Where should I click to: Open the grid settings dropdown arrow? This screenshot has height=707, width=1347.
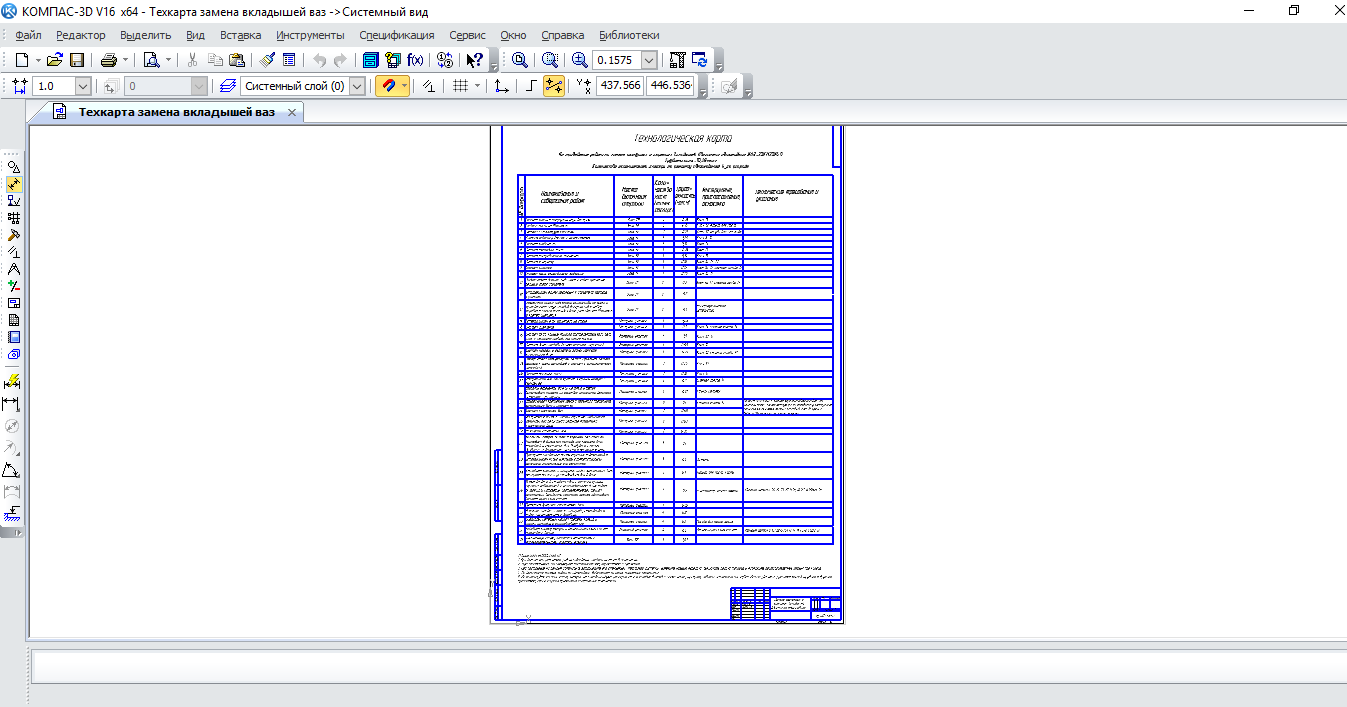point(477,86)
